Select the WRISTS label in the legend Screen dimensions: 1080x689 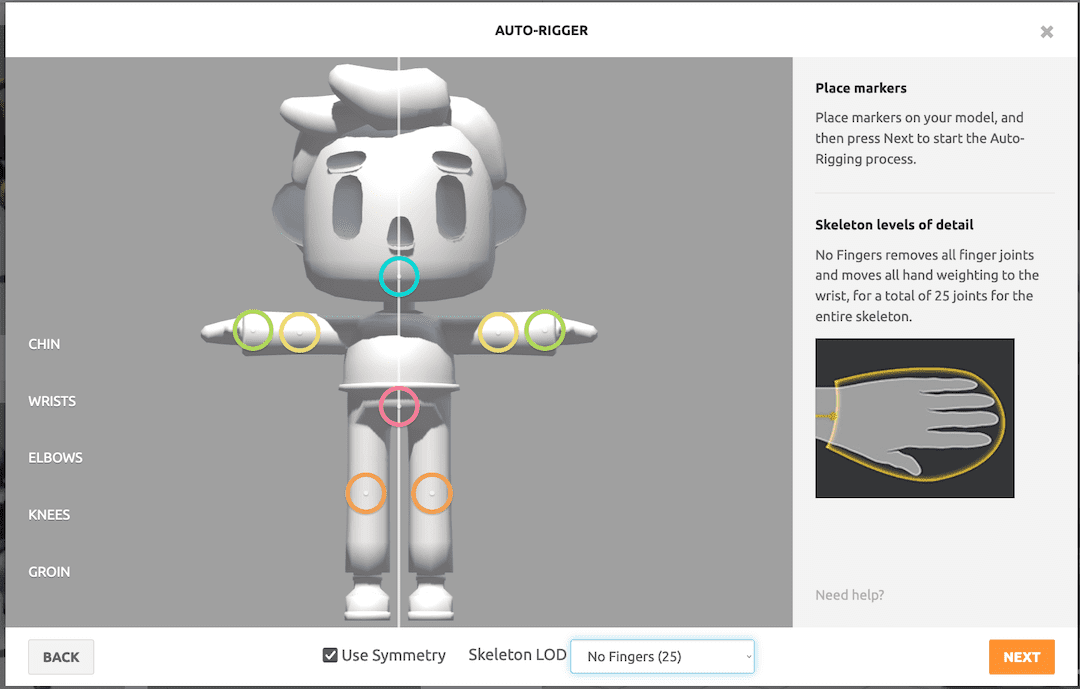tap(52, 400)
